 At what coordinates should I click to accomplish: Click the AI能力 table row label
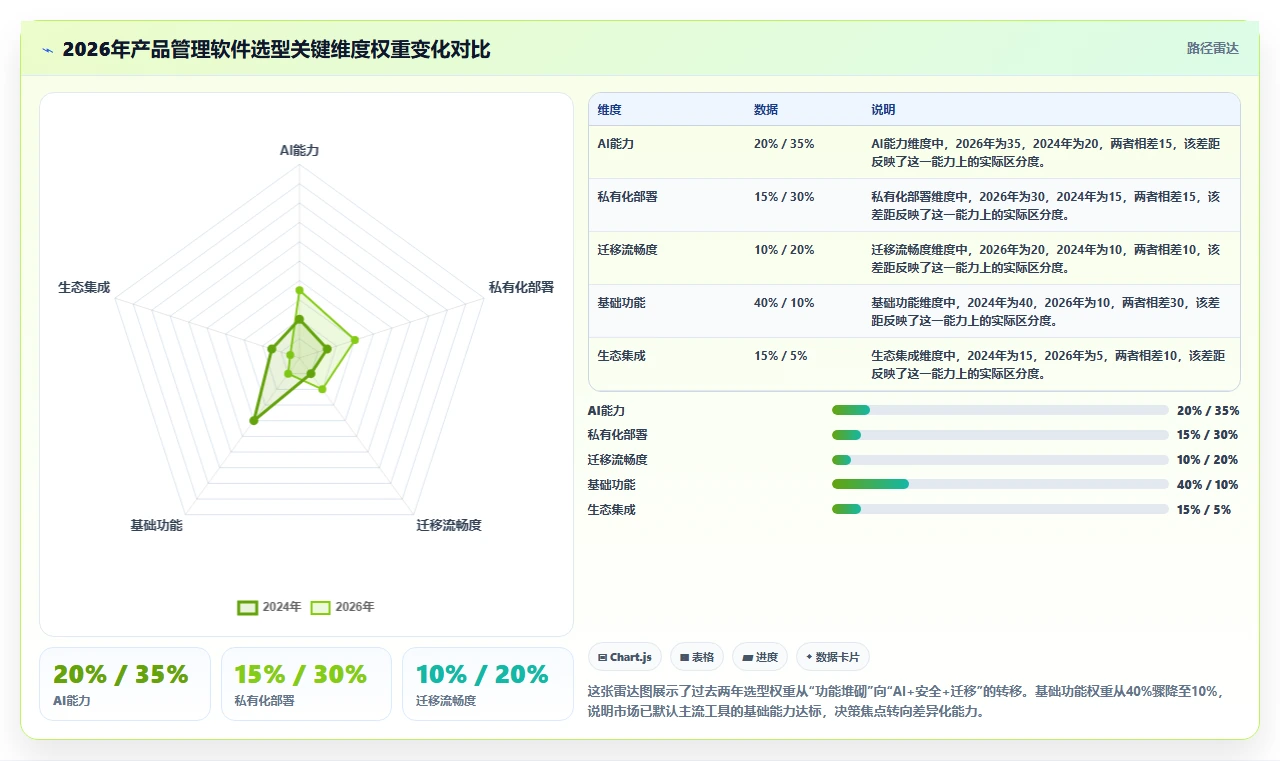pos(616,144)
